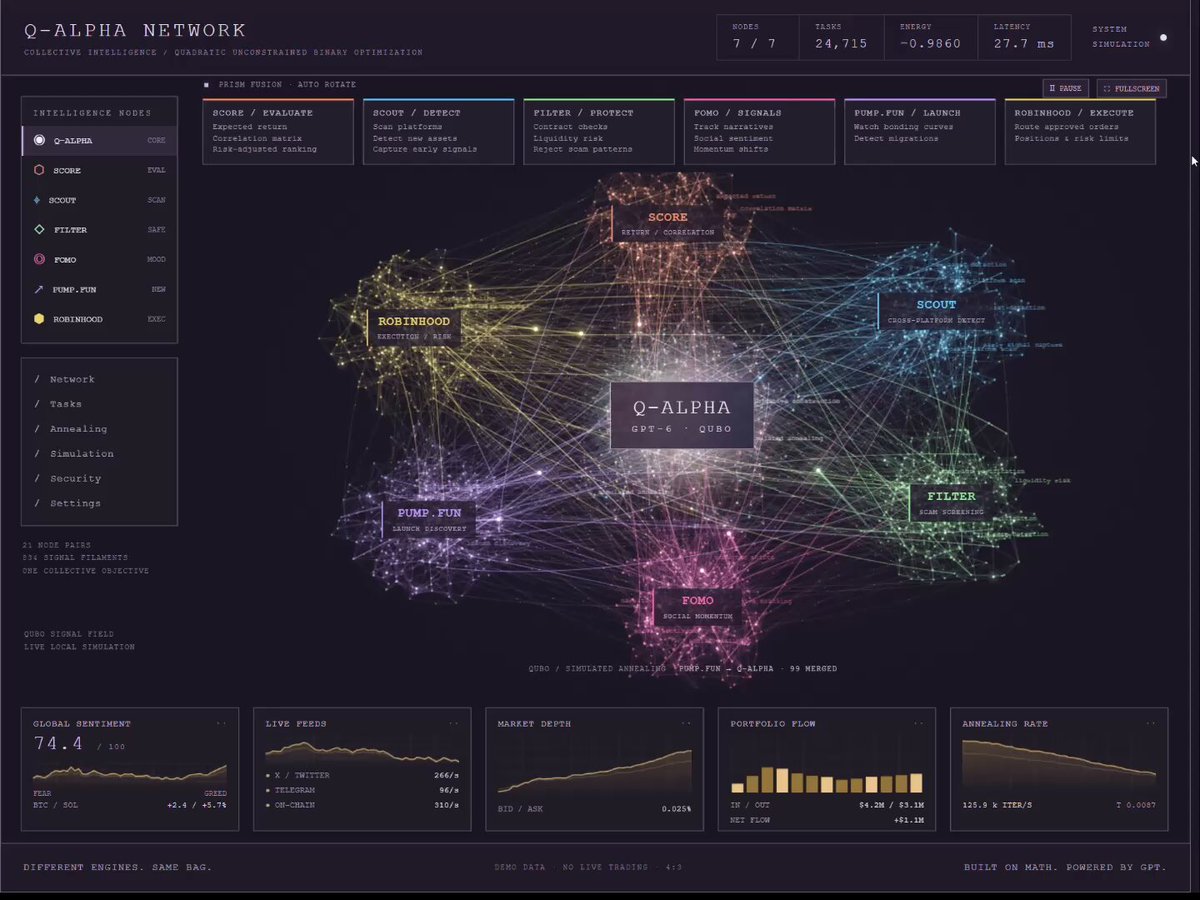
Task: Click the SCOUT Cross-Platform Detect graph node
Action: coord(936,311)
